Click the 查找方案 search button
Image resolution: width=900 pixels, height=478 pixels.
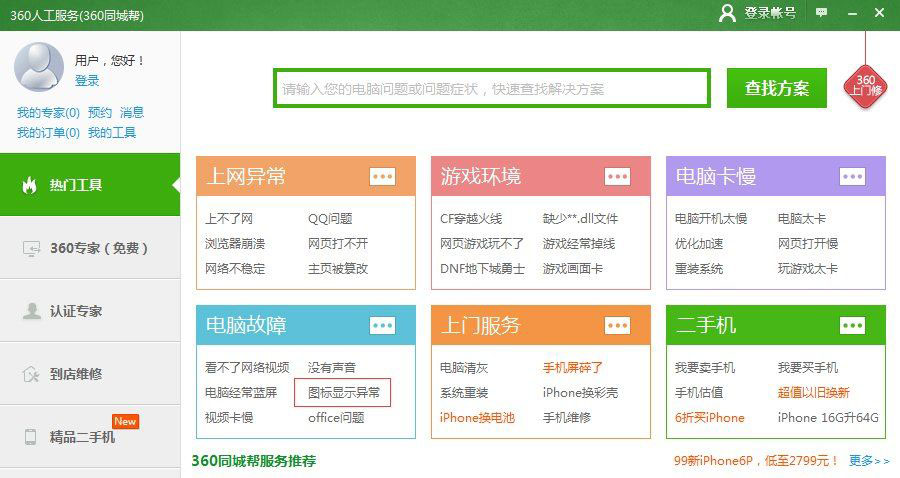[x=777, y=88]
